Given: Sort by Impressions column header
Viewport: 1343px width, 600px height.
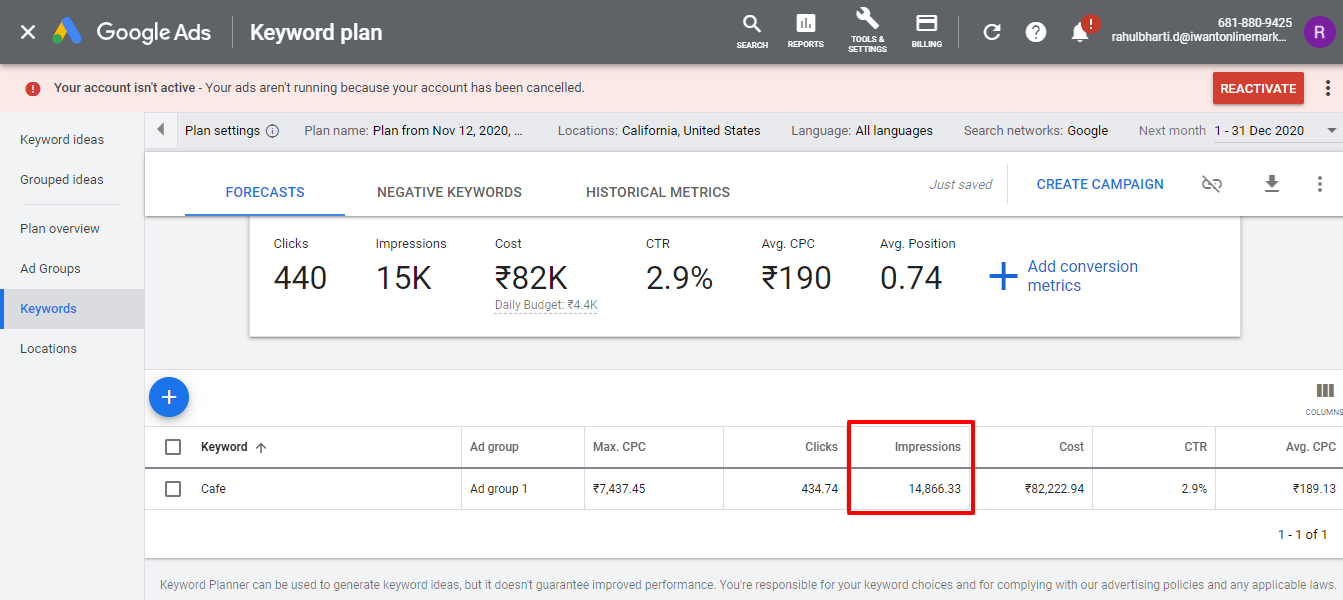Looking at the screenshot, I should 927,447.
